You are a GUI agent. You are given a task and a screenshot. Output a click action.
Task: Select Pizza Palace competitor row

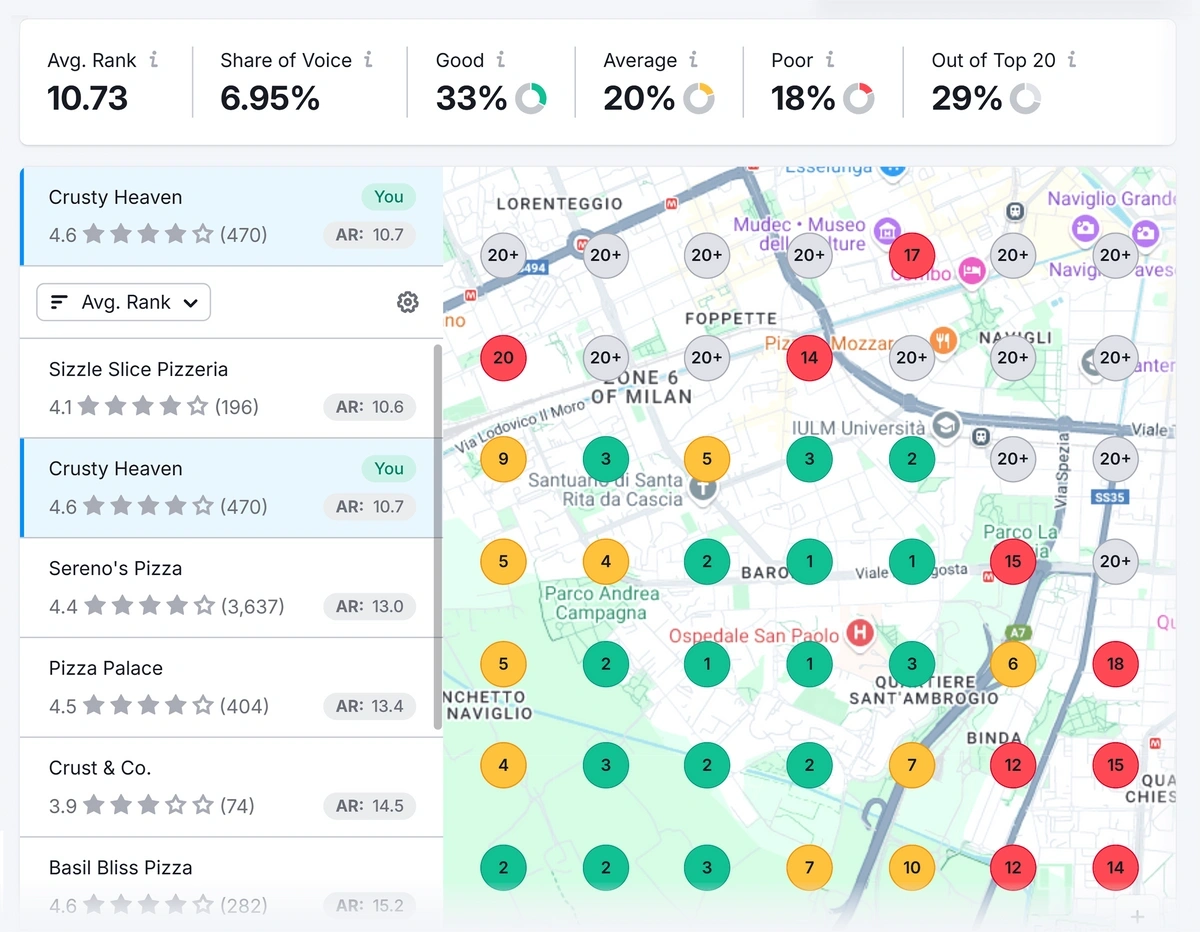click(x=231, y=687)
